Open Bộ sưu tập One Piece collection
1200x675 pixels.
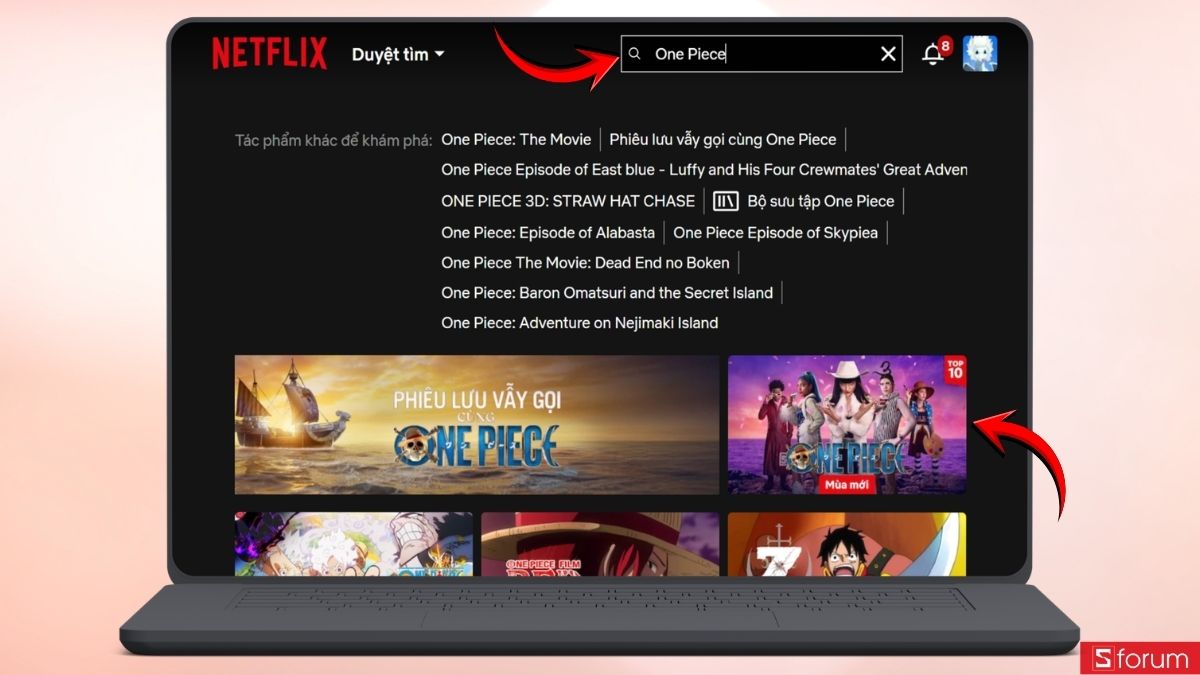click(x=820, y=201)
